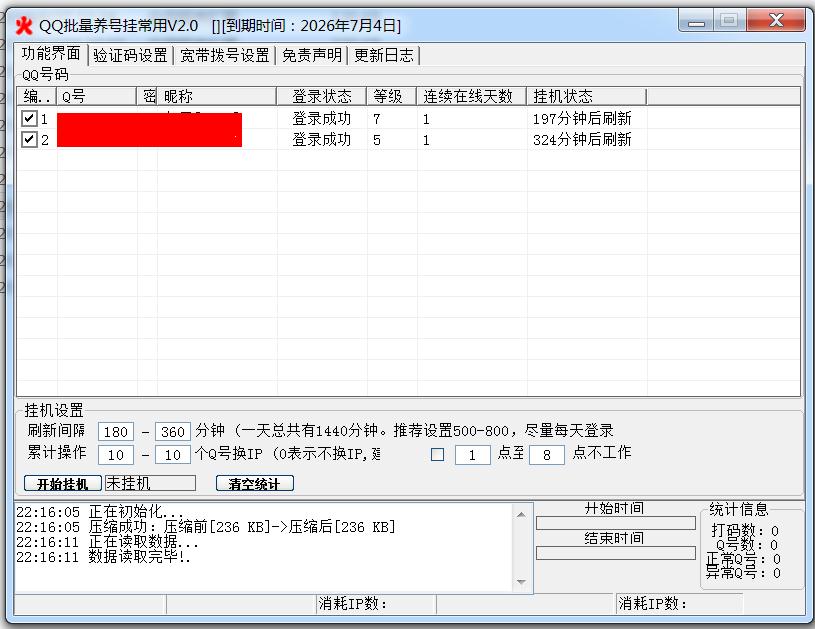
Task: Sort by the 等级 column header
Action: point(391,96)
